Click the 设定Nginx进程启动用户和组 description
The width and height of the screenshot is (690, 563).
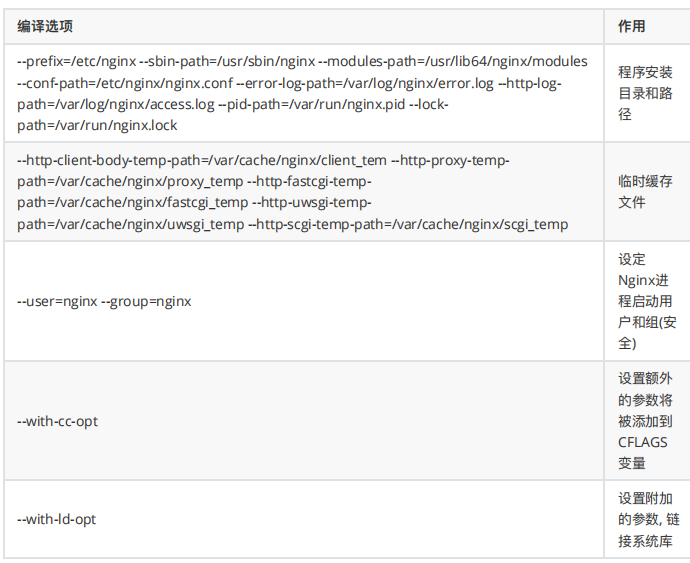coord(645,301)
